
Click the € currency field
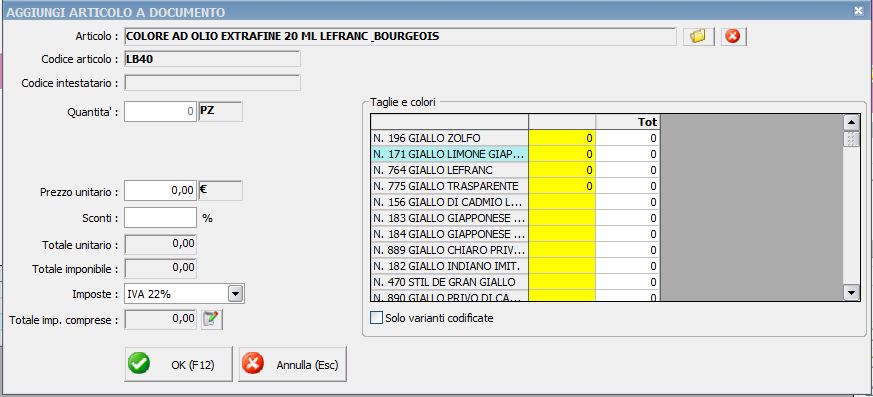click(x=220, y=190)
